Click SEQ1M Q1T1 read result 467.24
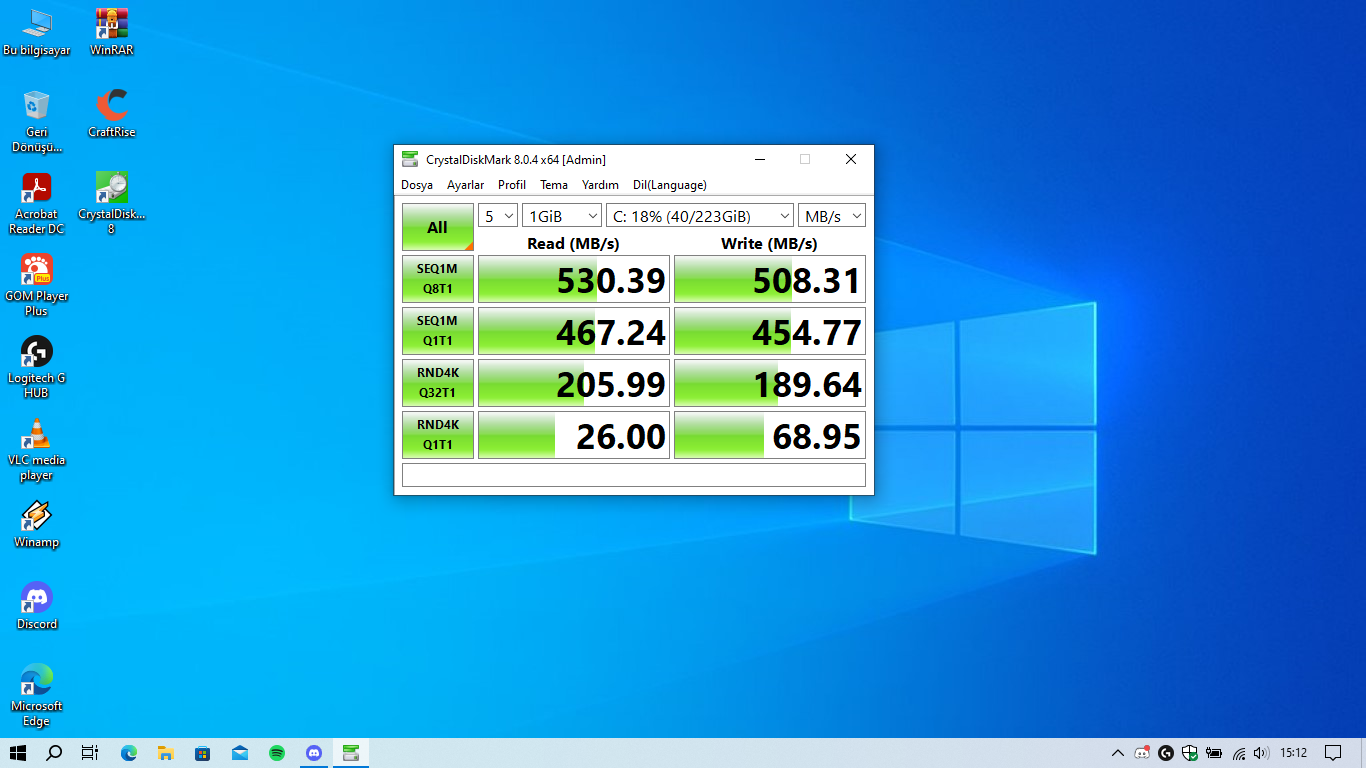Viewport: 1366px width, 768px height. (574, 331)
